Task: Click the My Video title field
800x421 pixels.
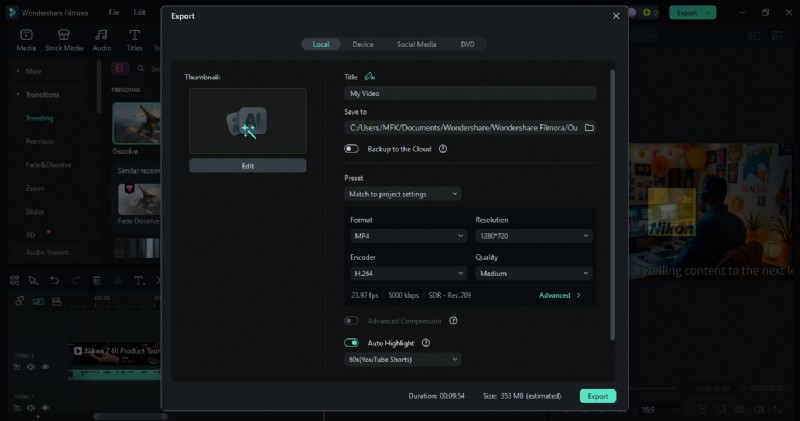Action: coord(470,93)
